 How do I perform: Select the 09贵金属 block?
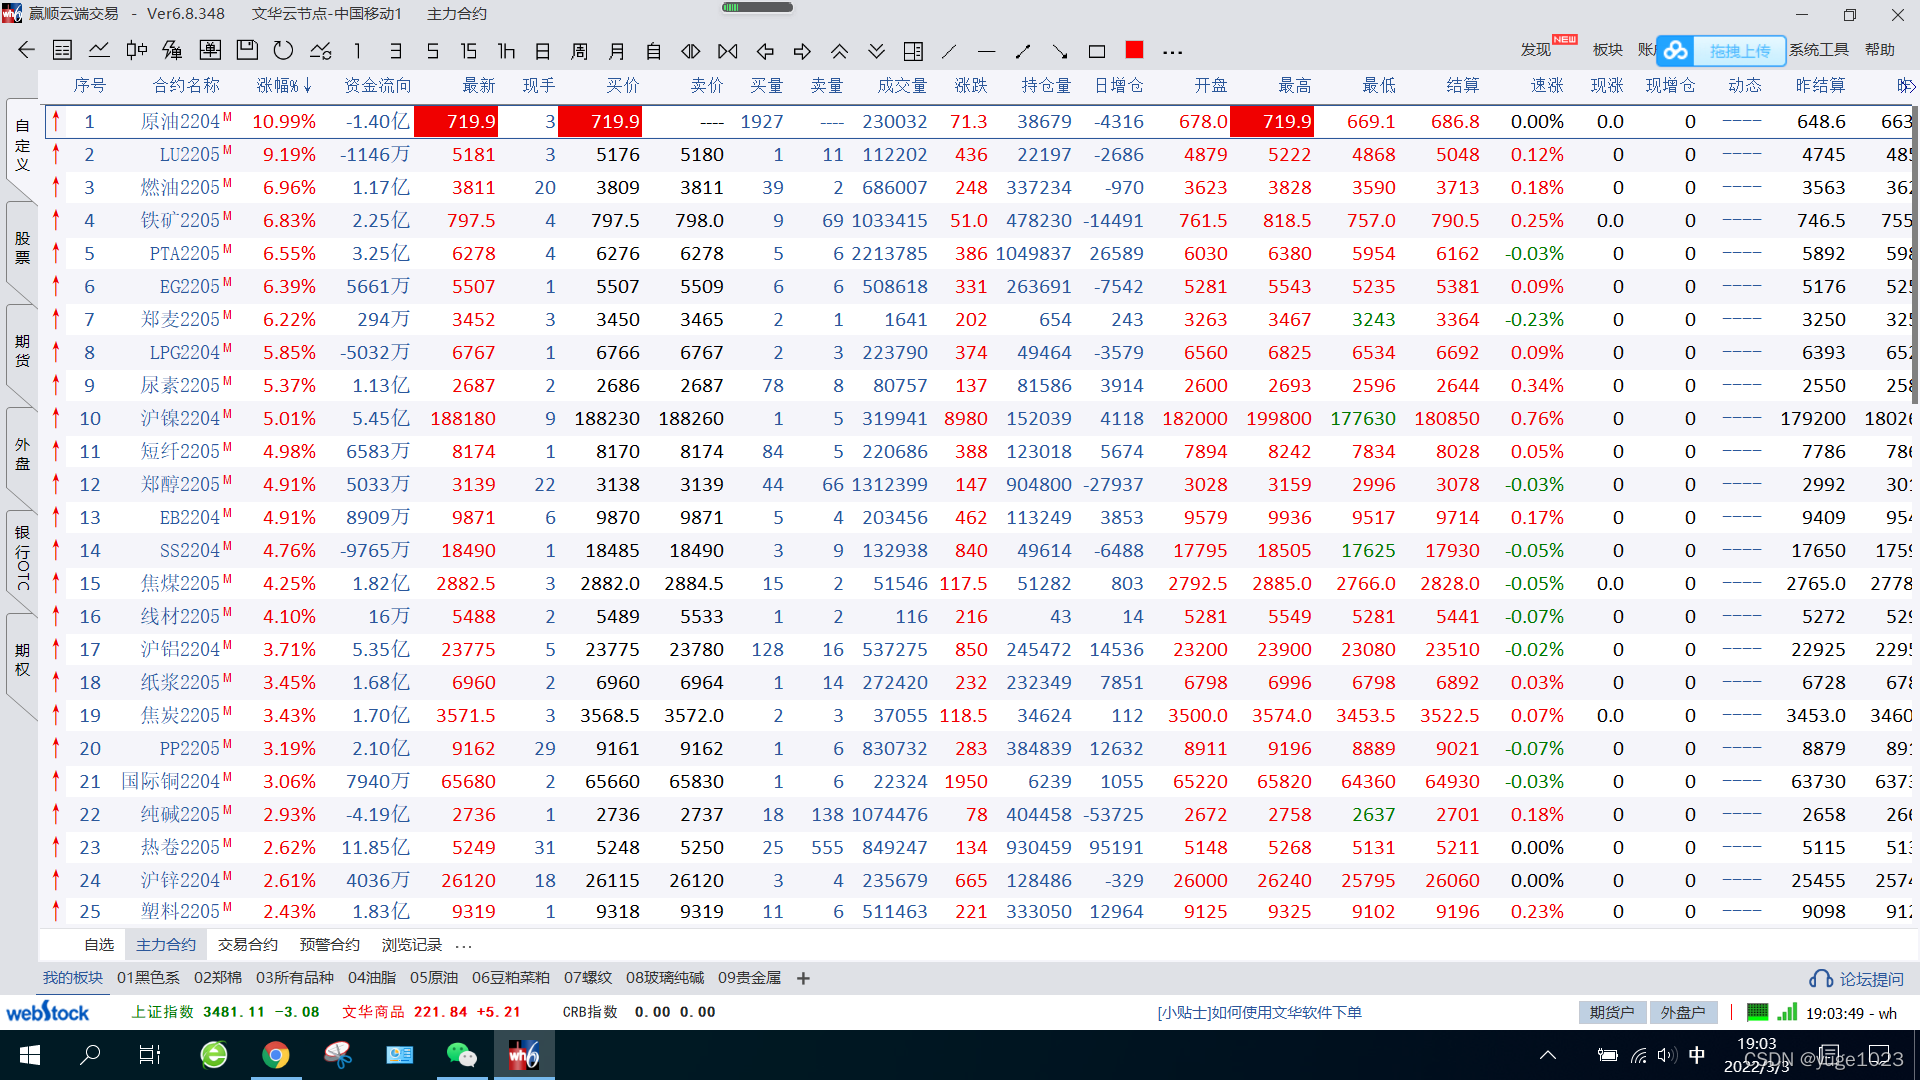pos(750,978)
